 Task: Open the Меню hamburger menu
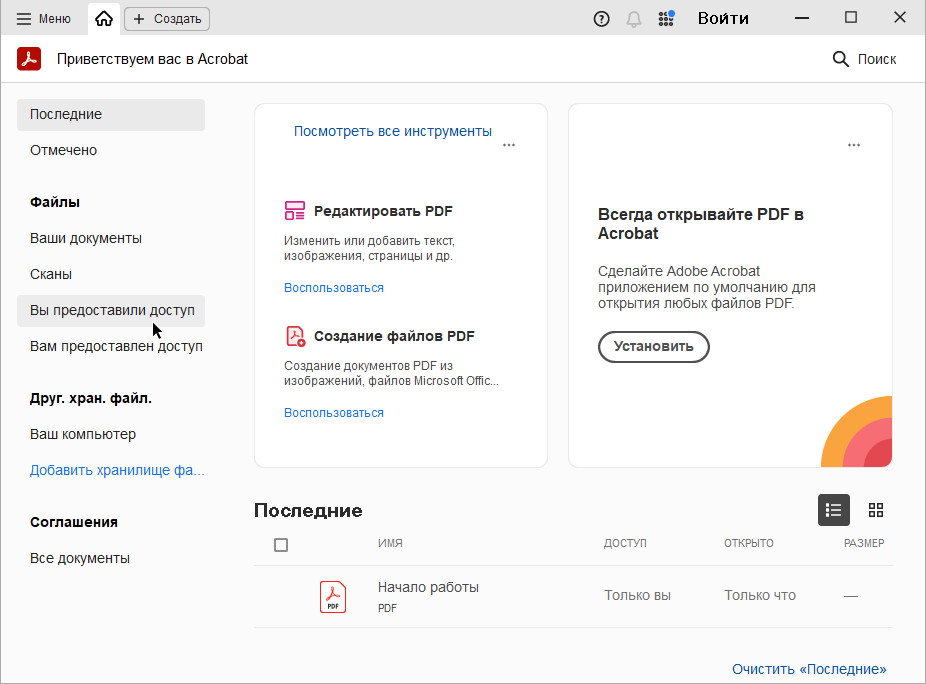pyautogui.click(x=44, y=18)
